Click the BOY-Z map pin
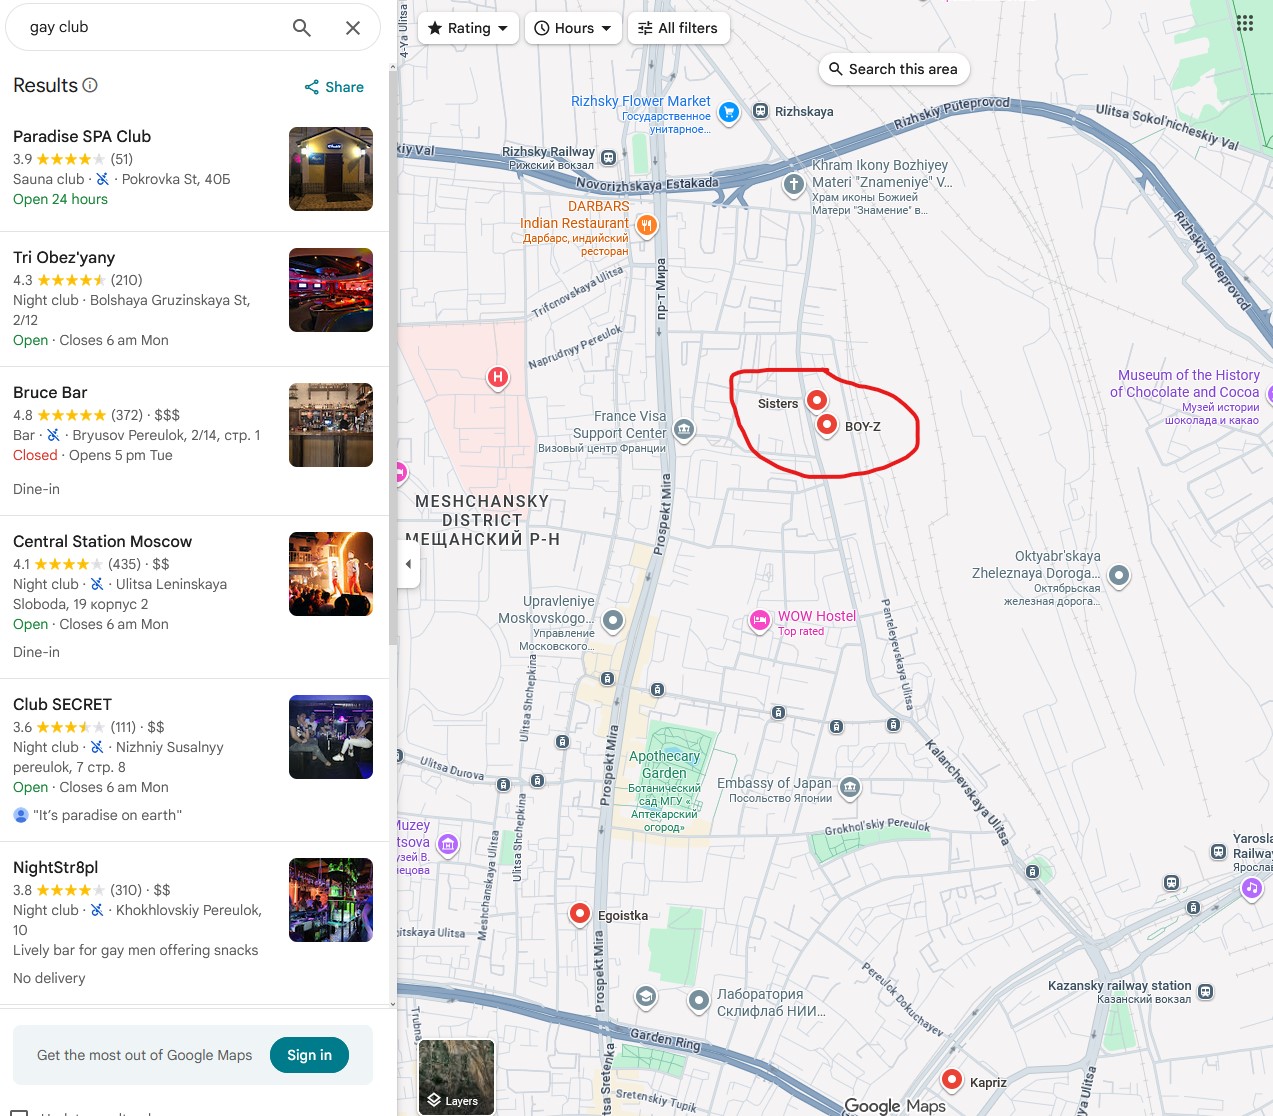Viewport: 1273px width, 1116px height. (x=826, y=425)
